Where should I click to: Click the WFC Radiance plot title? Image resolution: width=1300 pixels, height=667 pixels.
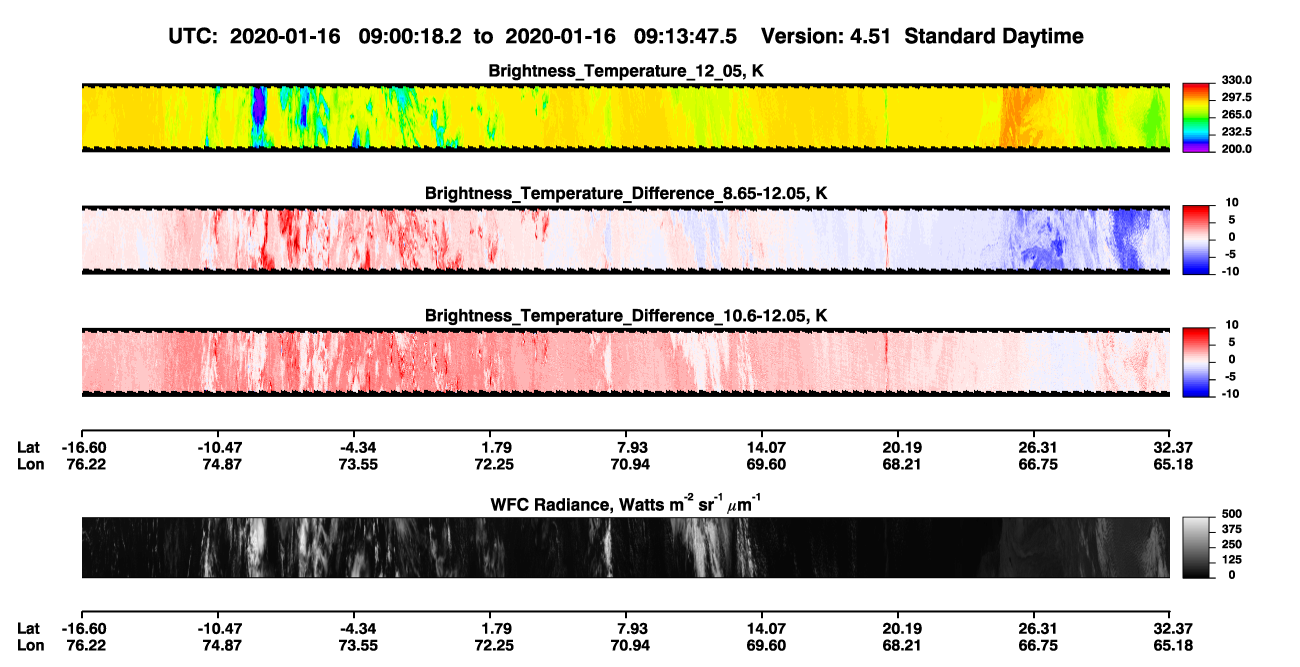click(x=626, y=503)
